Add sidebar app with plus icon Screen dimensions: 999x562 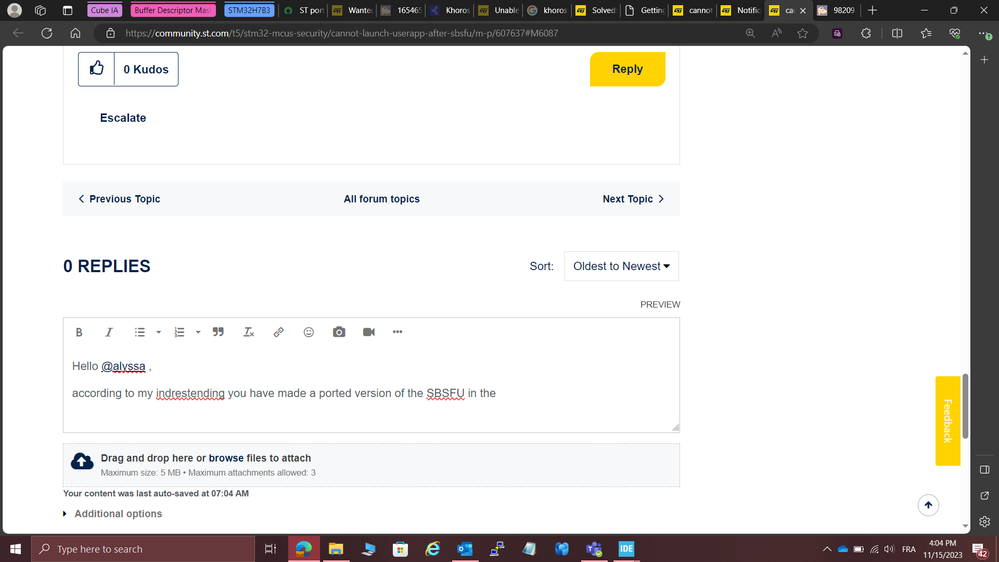984,59
